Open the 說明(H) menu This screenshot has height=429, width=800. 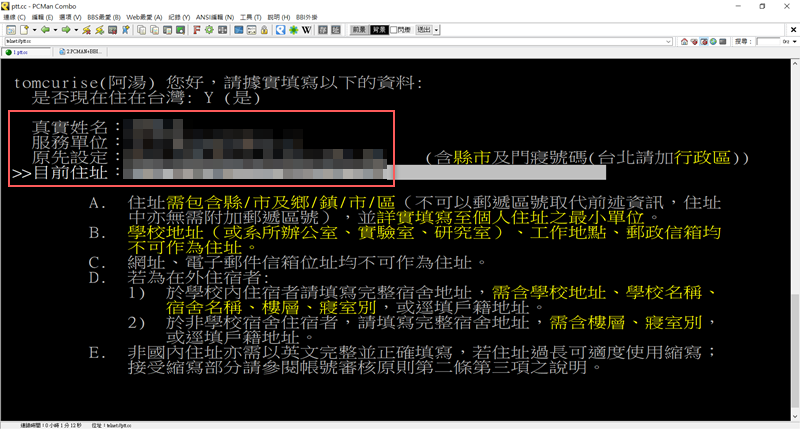tap(279, 17)
